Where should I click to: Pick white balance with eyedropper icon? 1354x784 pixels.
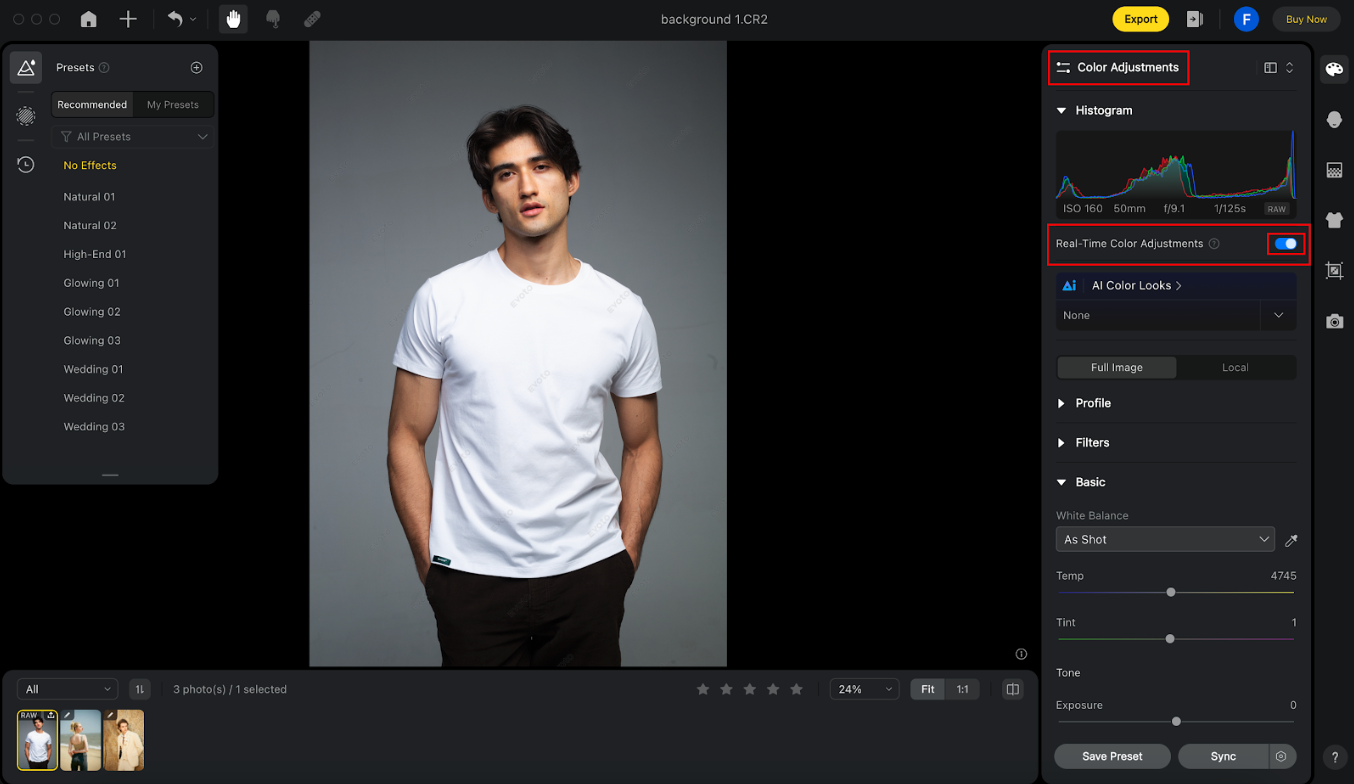tap(1291, 540)
